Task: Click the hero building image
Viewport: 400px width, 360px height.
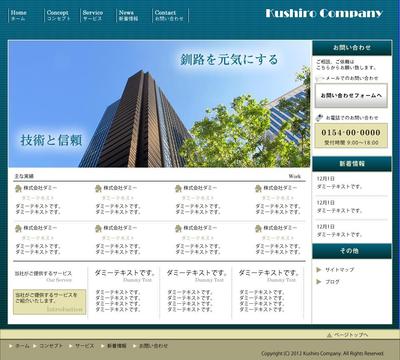Action: pos(159,104)
